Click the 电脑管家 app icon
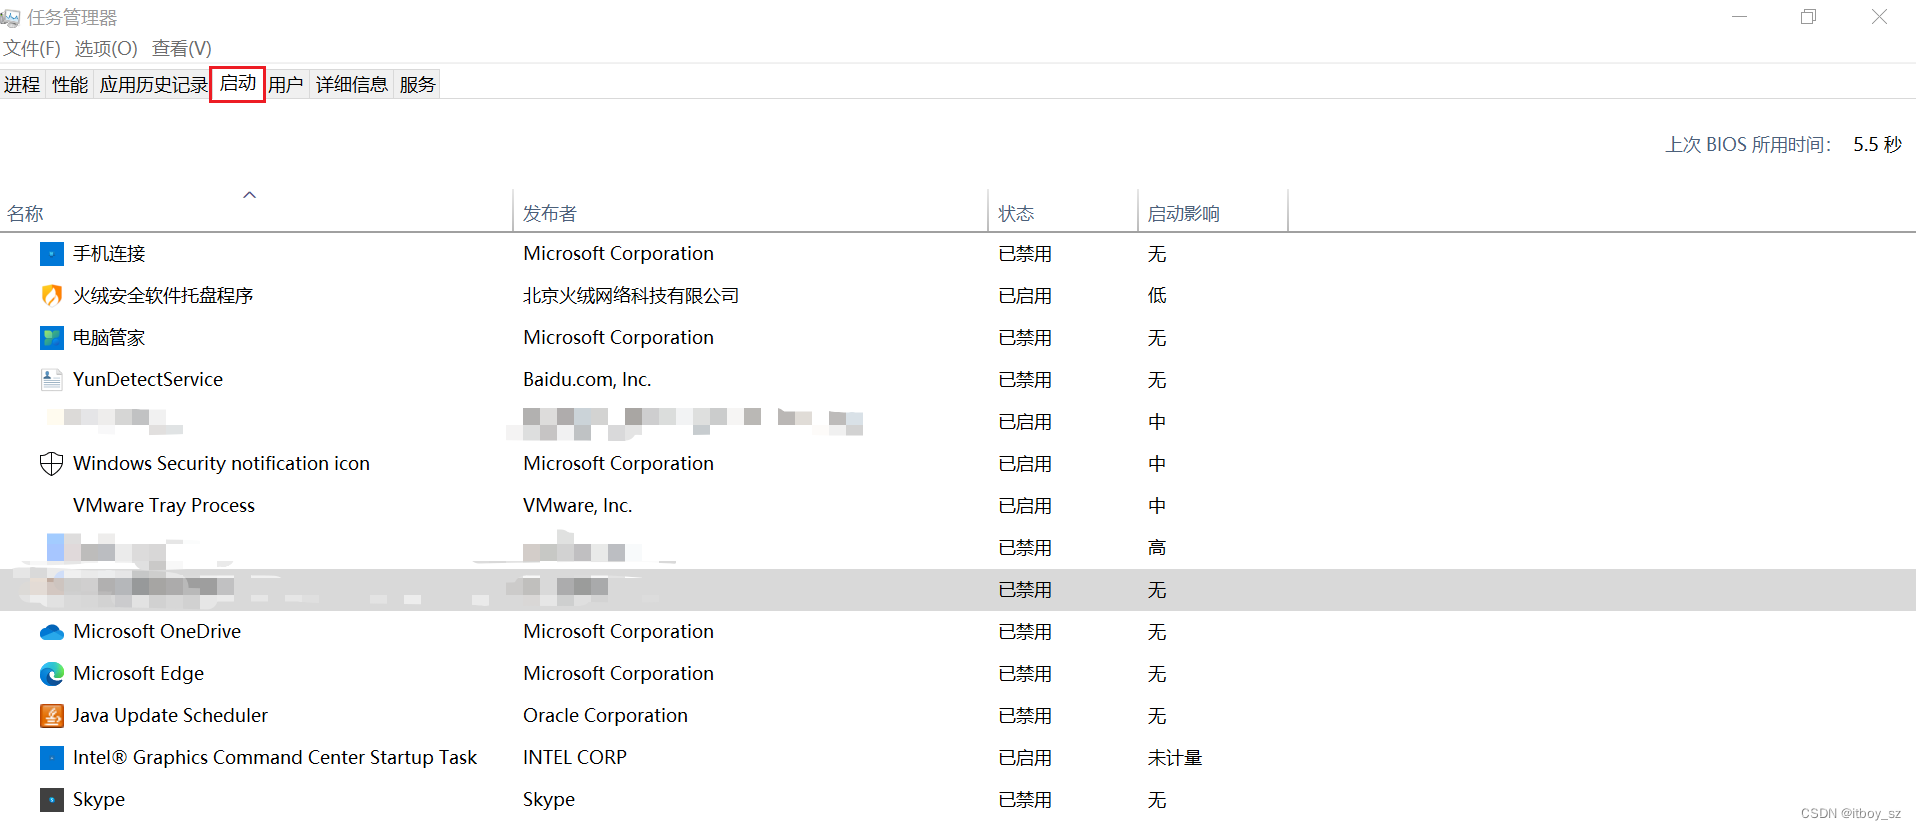The image size is (1916, 830). pos(52,338)
